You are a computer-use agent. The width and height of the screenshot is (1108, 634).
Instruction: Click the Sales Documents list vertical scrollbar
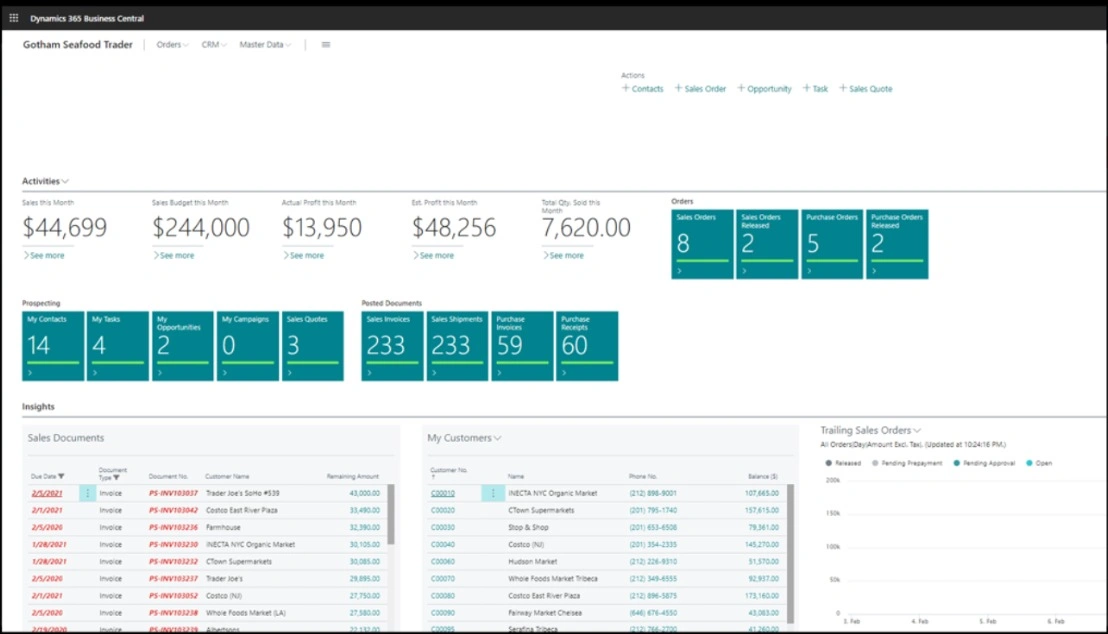391,515
